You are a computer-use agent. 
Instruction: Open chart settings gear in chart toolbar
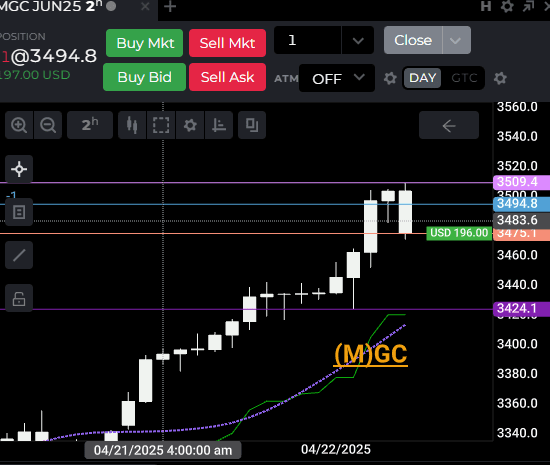pyautogui.click(x=190, y=125)
